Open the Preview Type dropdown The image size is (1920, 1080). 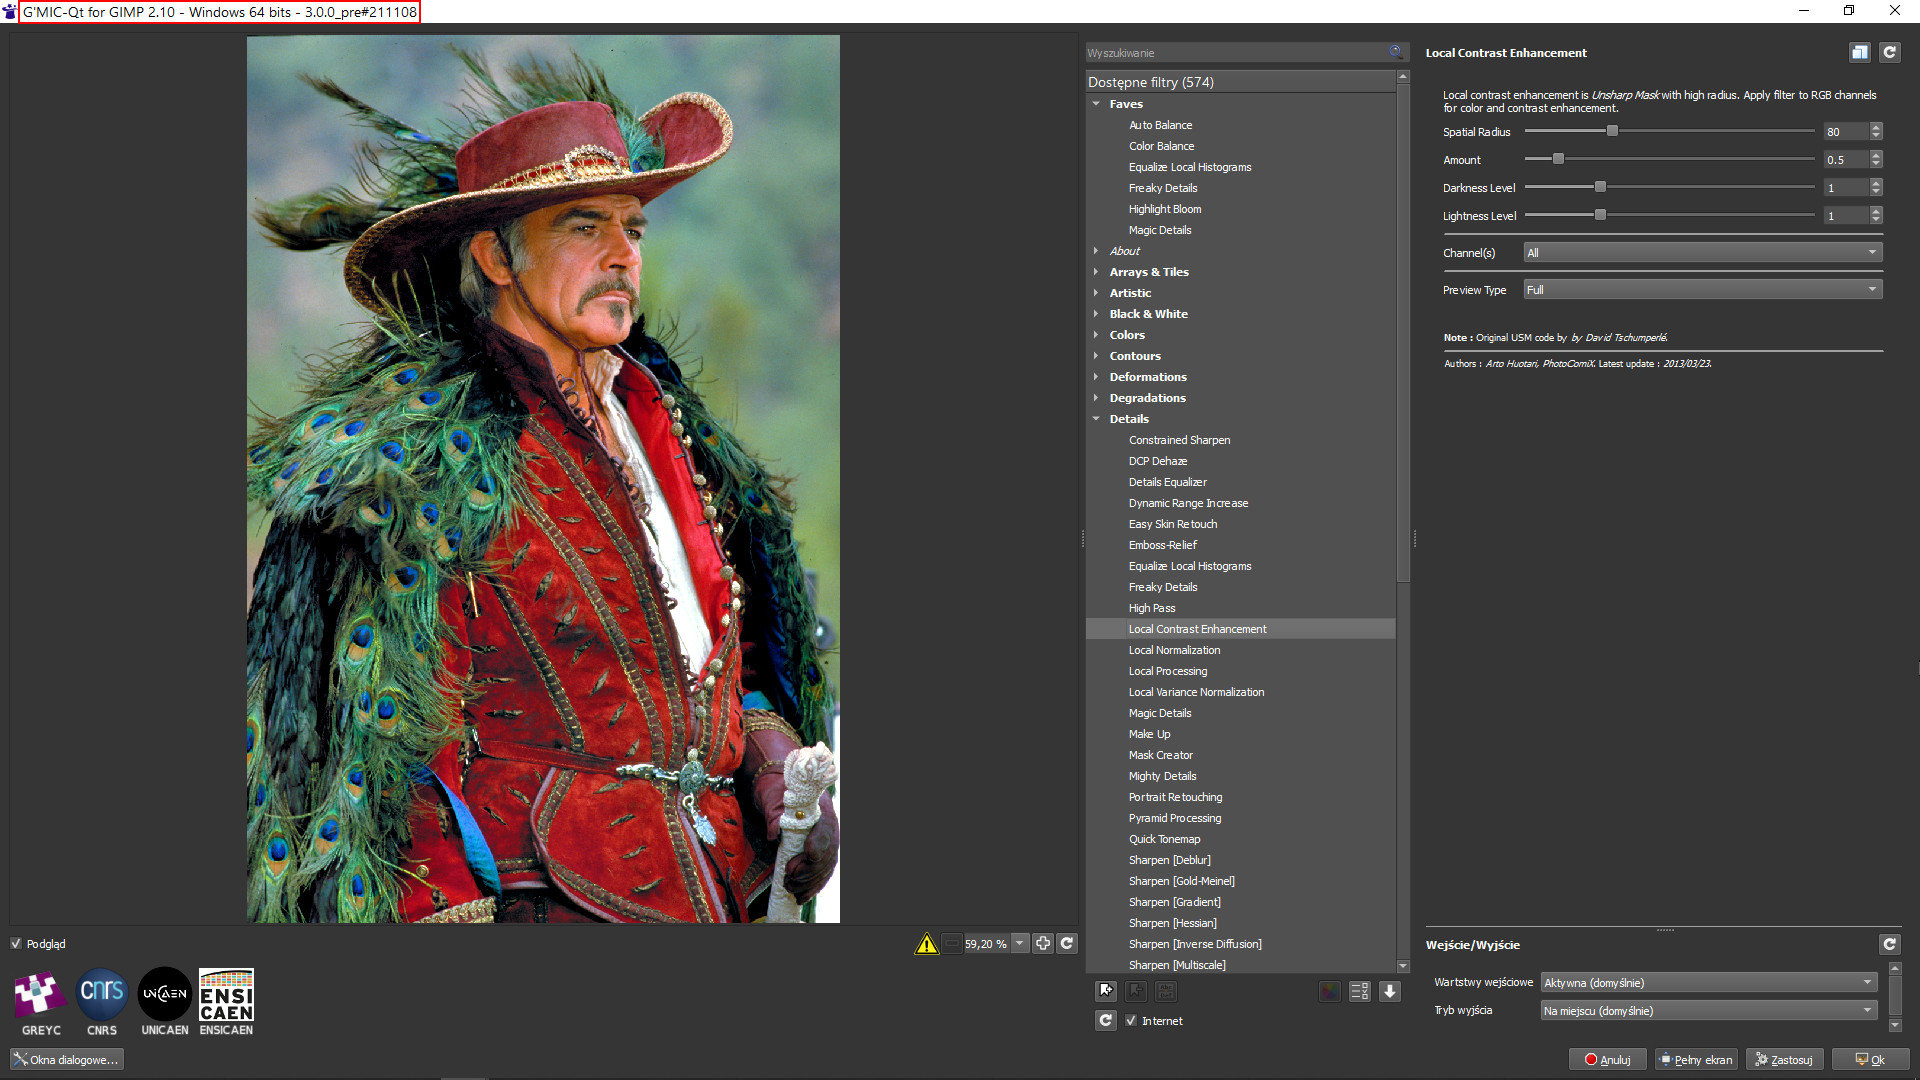[x=1702, y=290]
